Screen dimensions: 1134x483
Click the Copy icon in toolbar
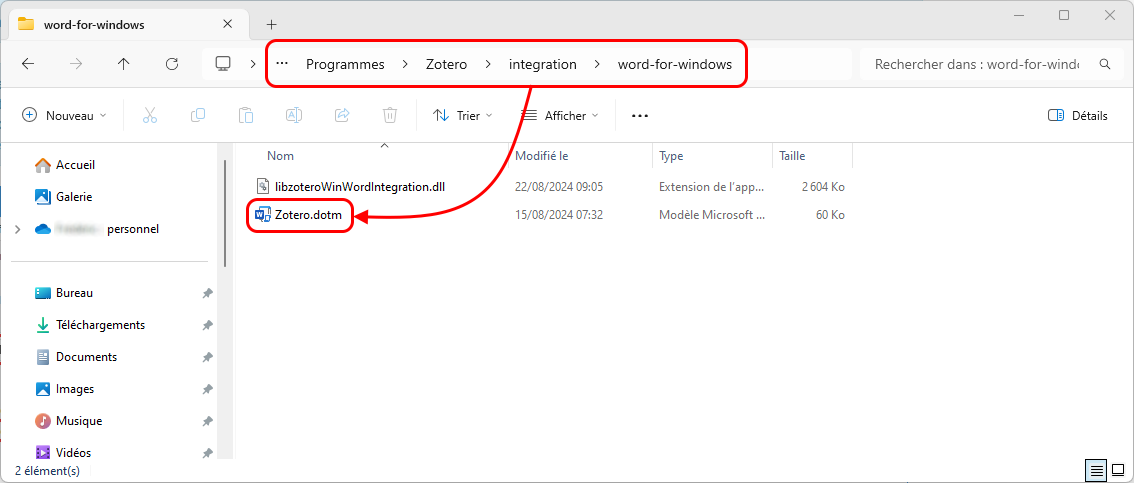(198, 116)
